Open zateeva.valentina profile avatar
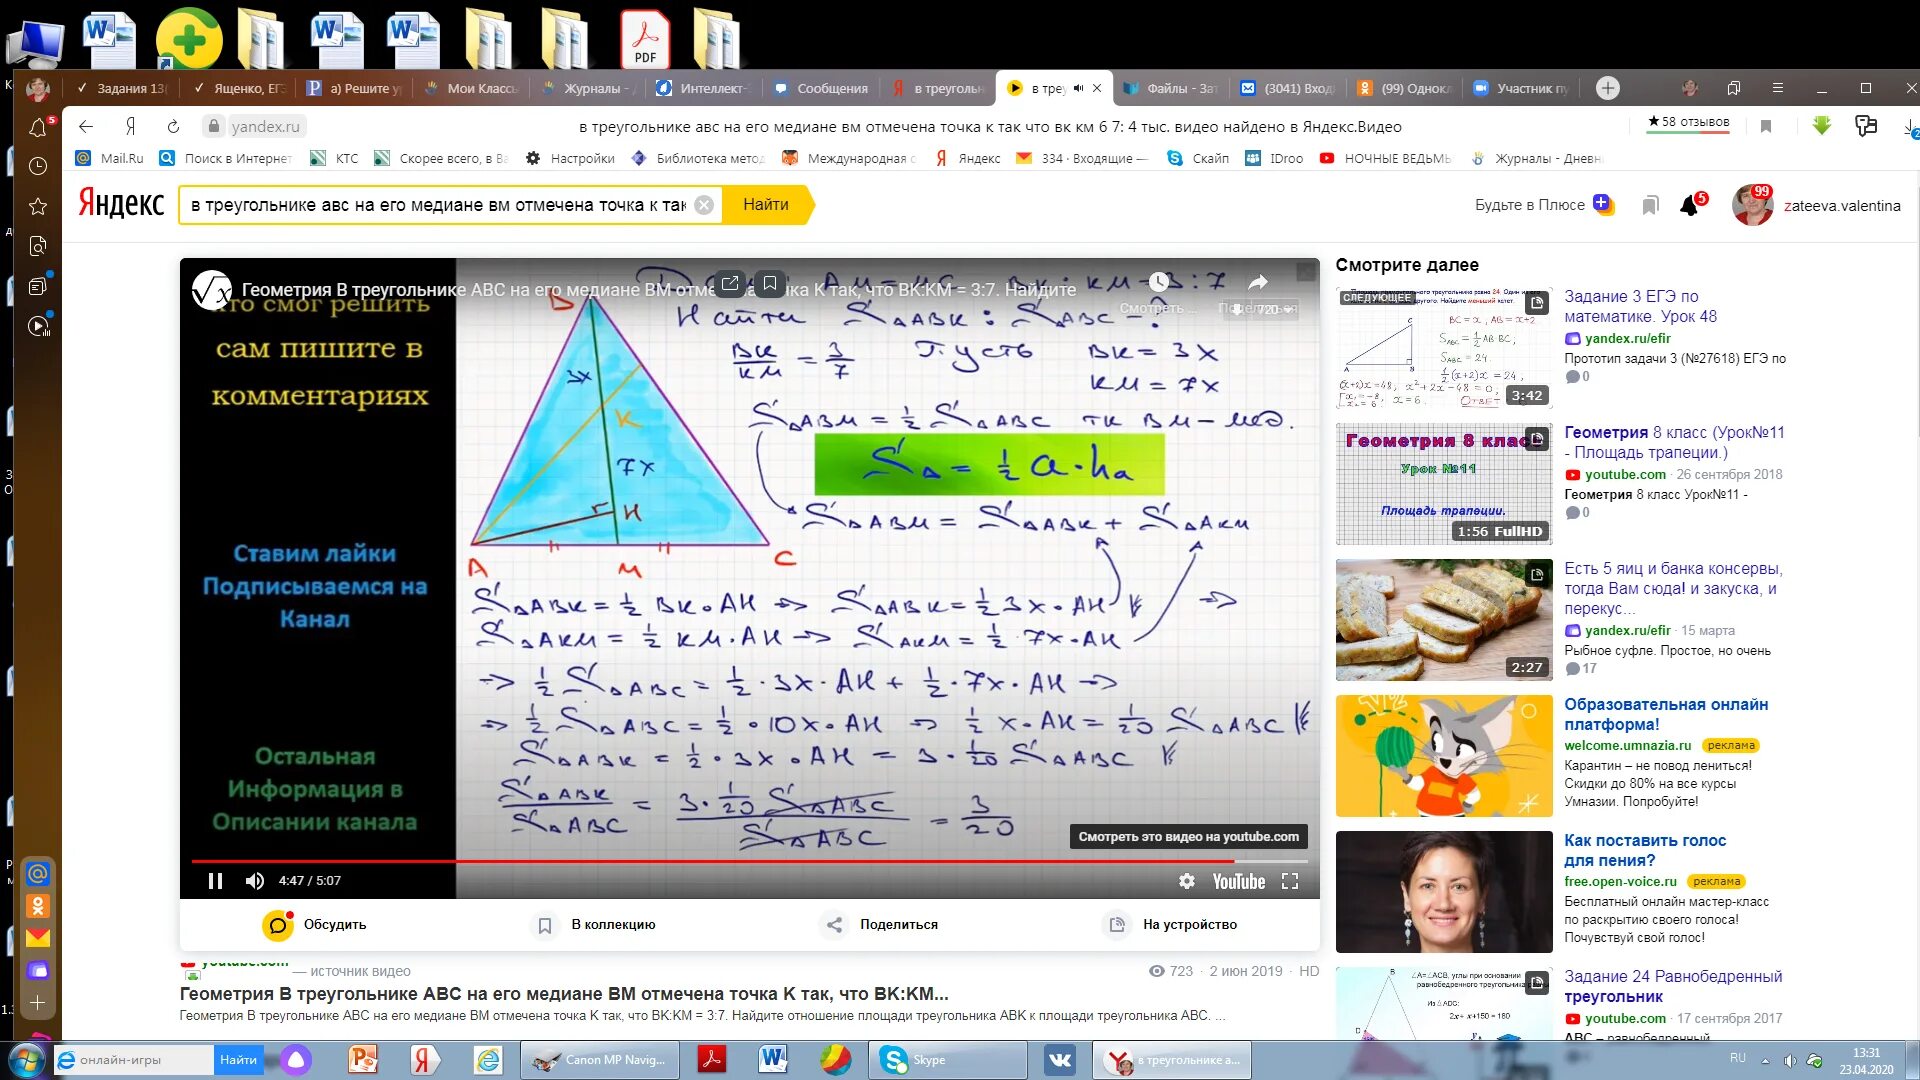Image resolution: width=1920 pixels, height=1080 pixels. [1752, 205]
